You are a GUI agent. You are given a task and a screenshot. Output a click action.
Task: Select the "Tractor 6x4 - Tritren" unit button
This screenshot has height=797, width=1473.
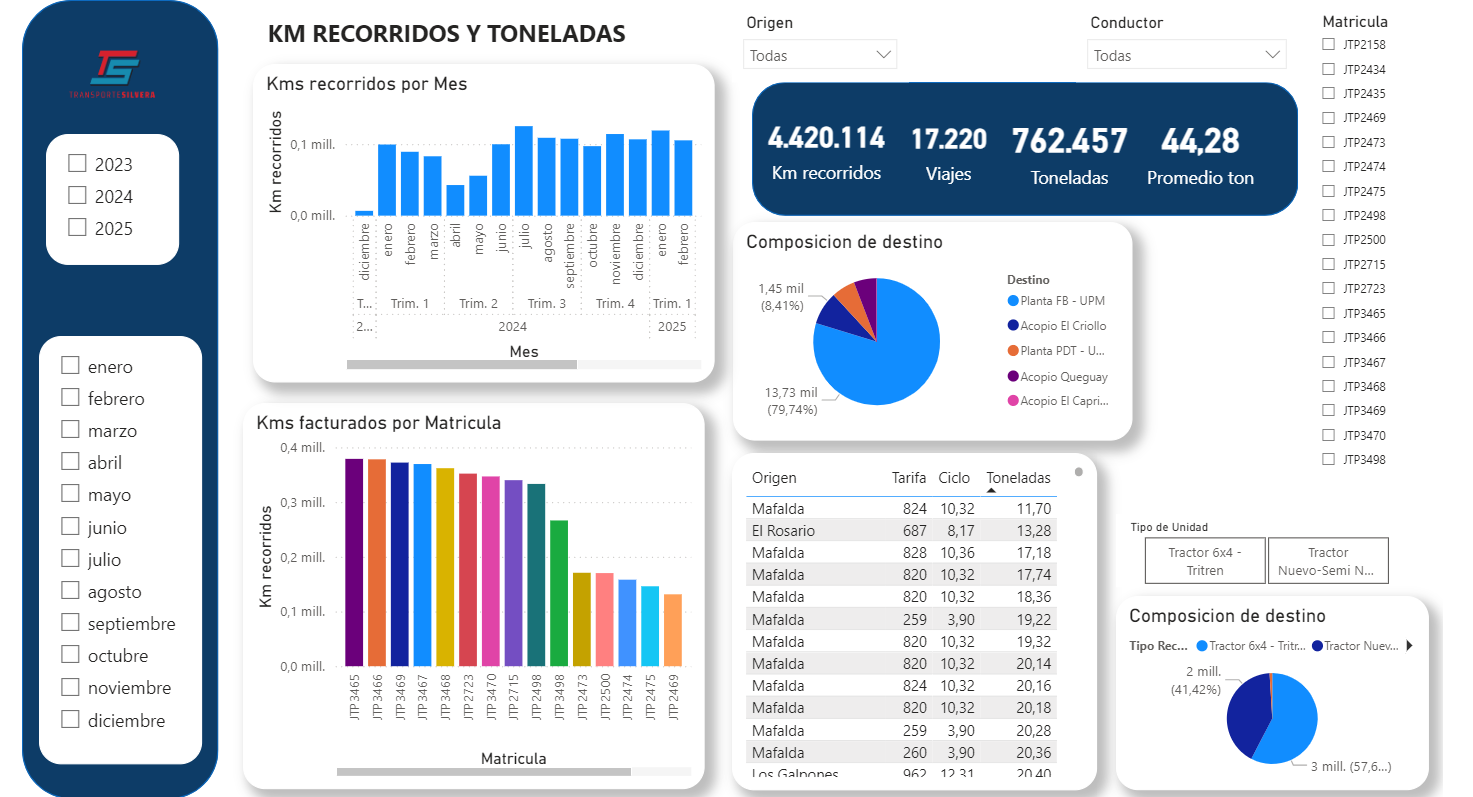tap(1204, 560)
